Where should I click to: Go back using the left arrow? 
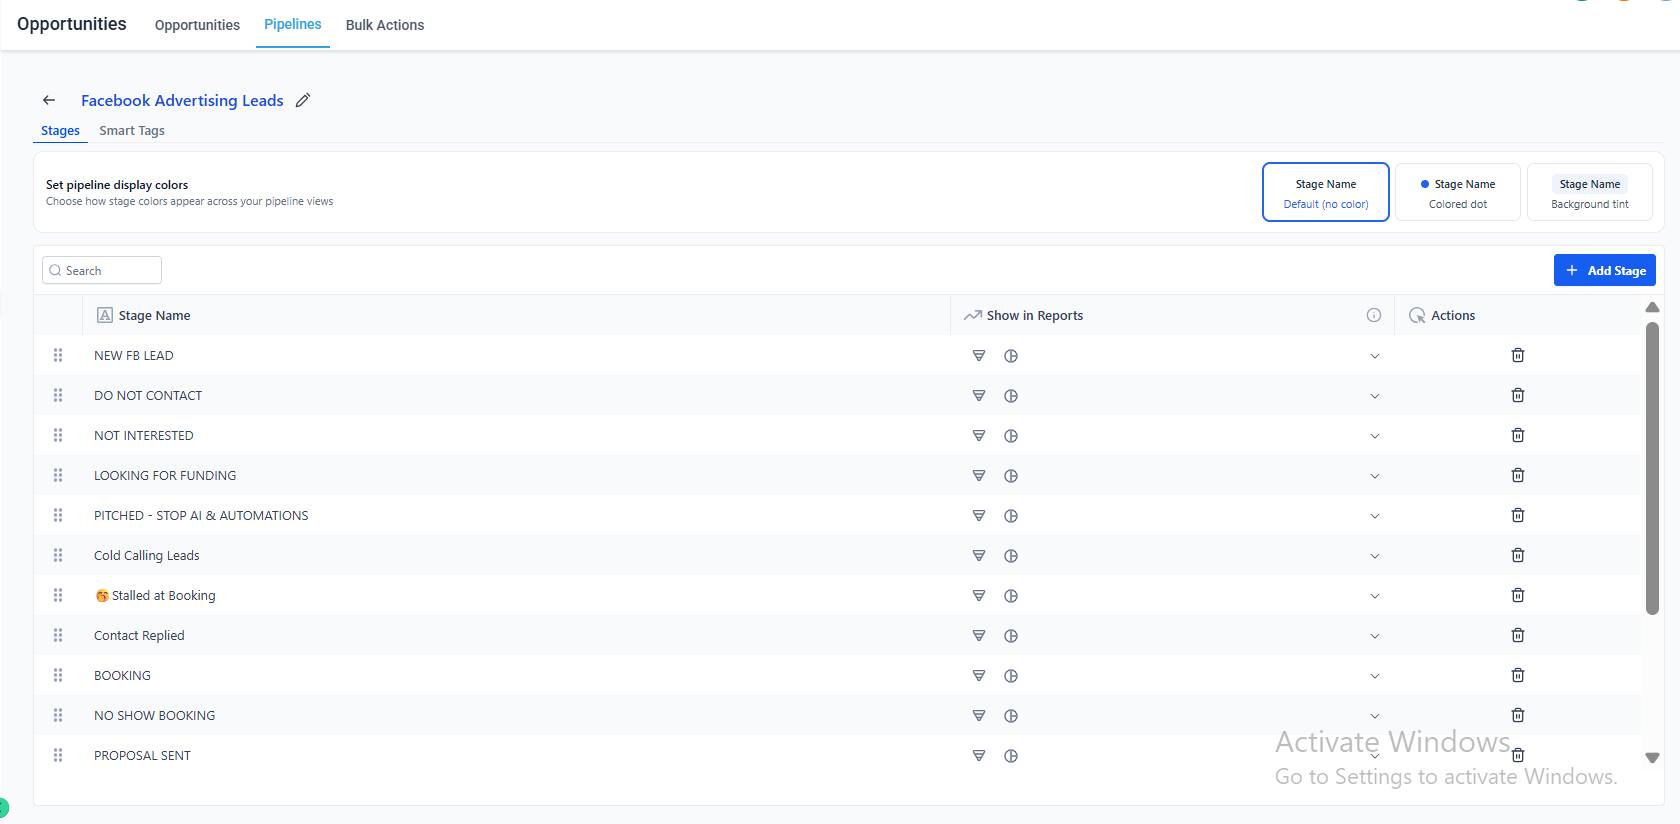pyautogui.click(x=49, y=100)
